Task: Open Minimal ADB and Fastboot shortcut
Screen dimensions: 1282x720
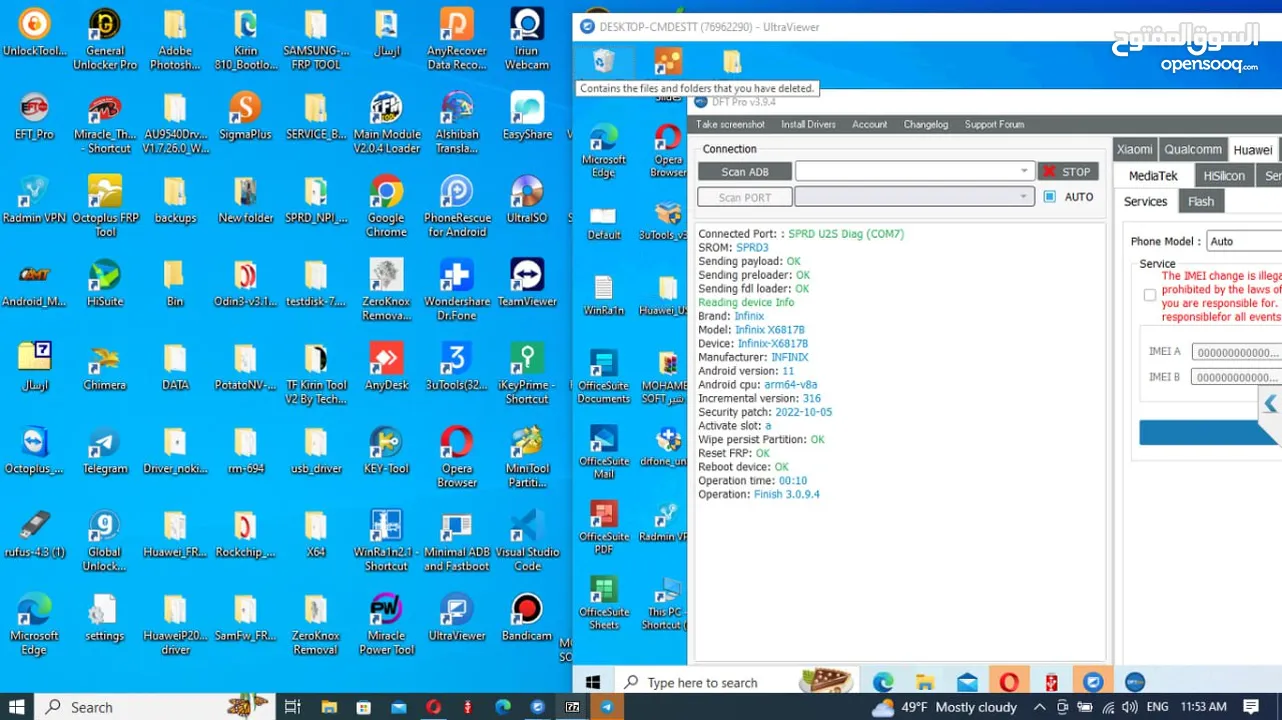Action: click(x=457, y=541)
